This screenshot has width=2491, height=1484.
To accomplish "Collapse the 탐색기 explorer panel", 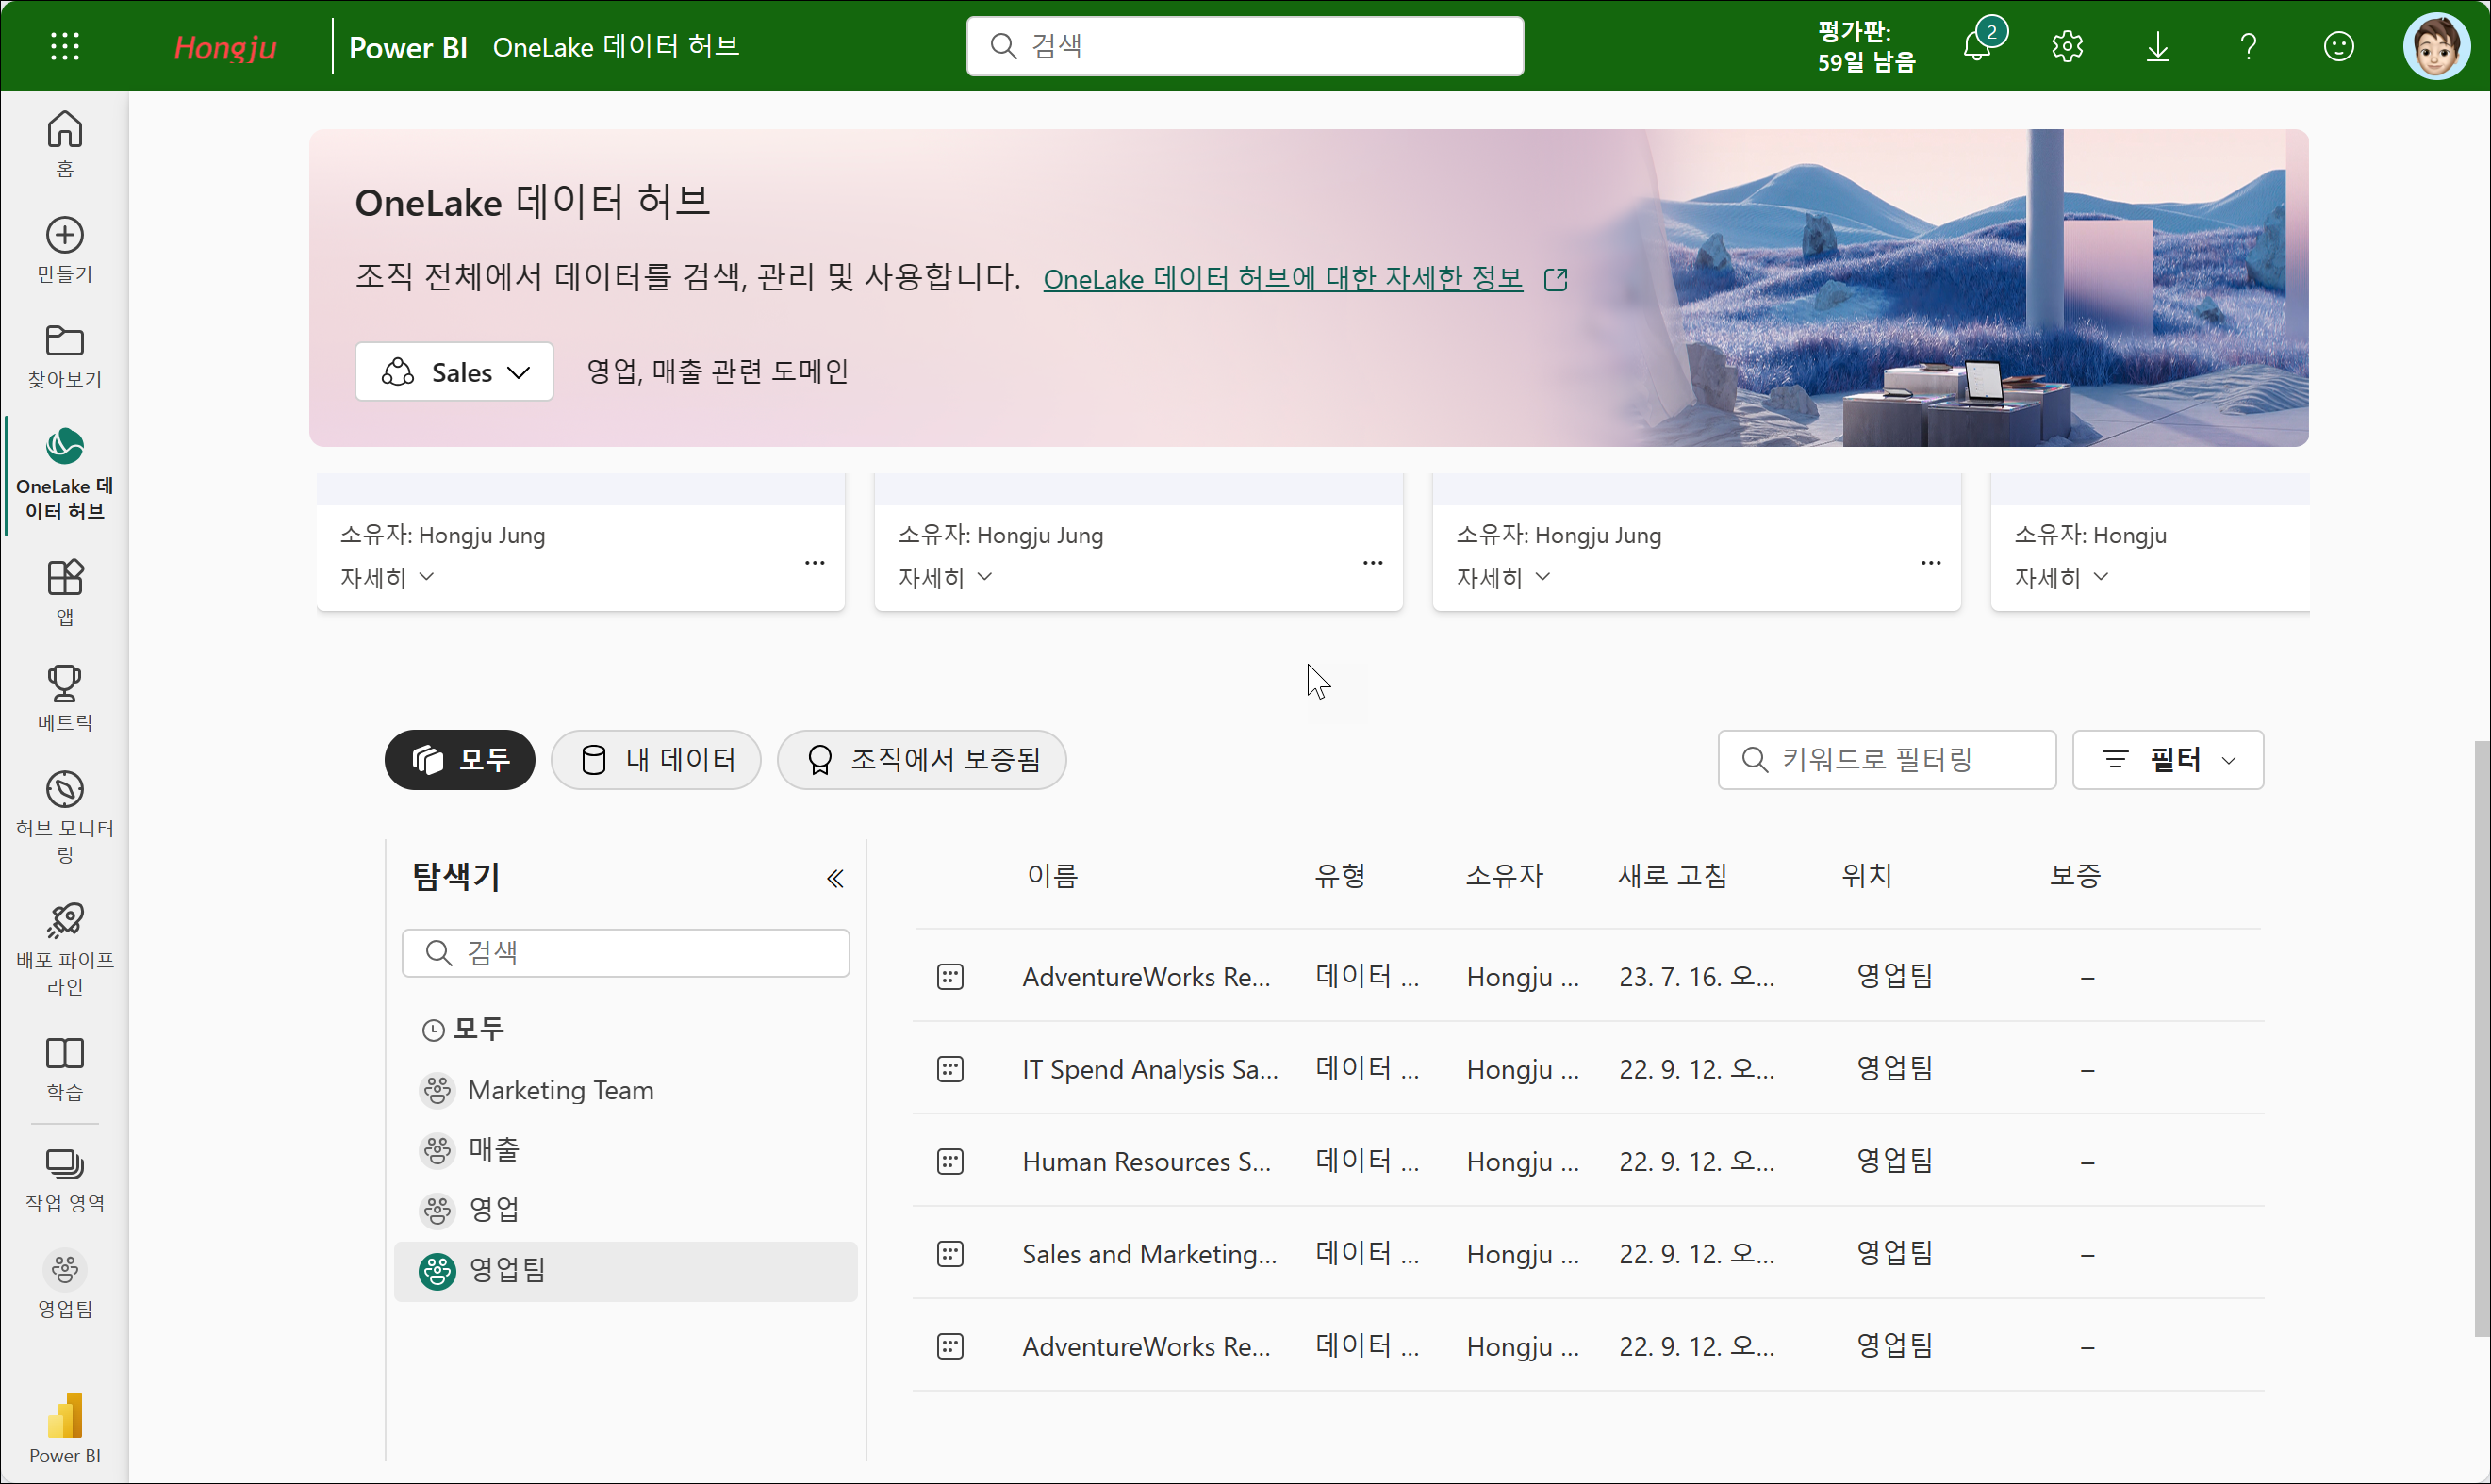I will [x=835, y=878].
